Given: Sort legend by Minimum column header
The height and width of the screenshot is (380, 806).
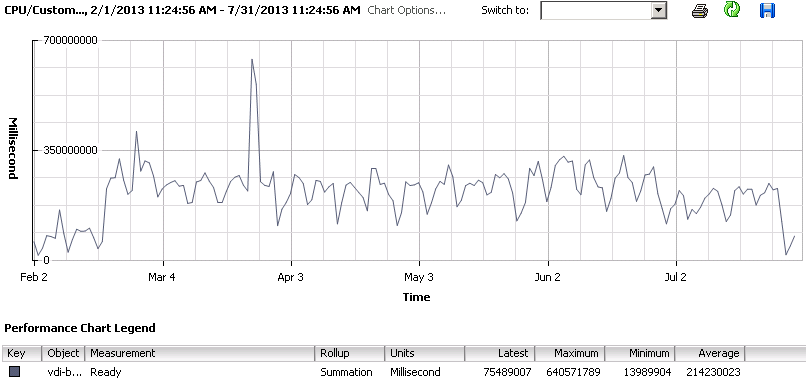Looking at the screenshot, I should point(640,354).
